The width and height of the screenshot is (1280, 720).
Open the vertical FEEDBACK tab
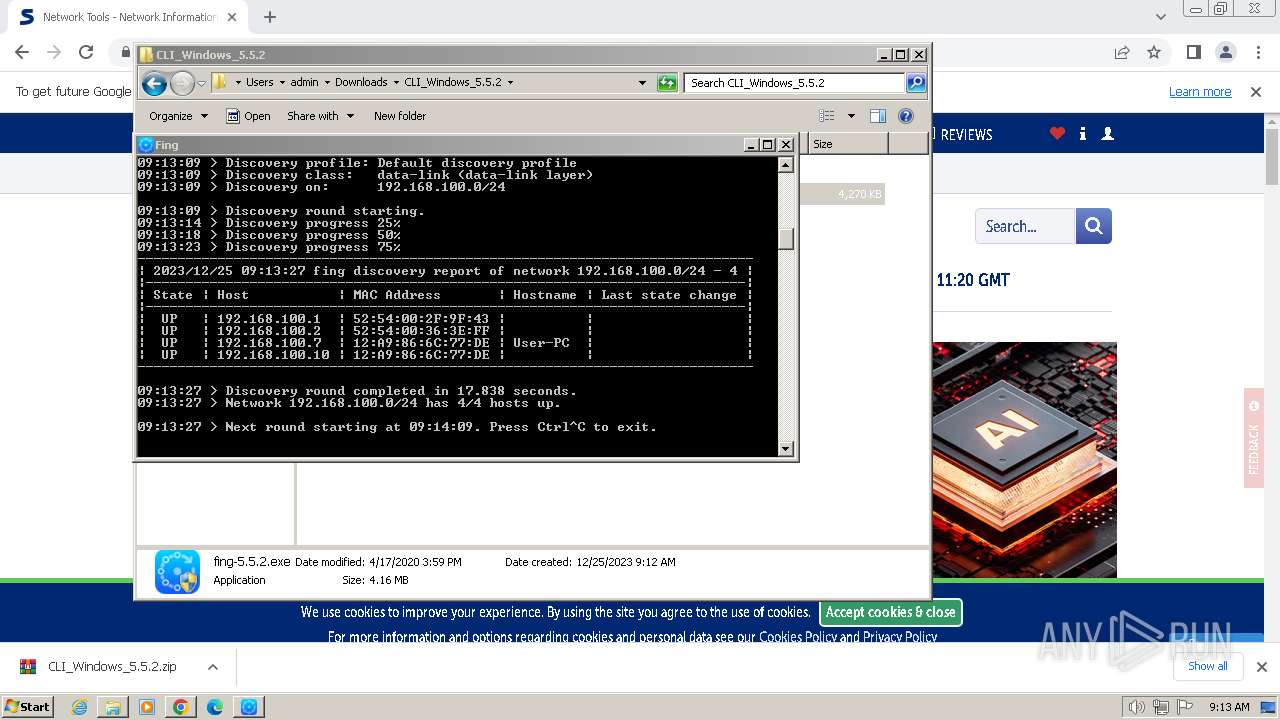(x=1254, y=438)
